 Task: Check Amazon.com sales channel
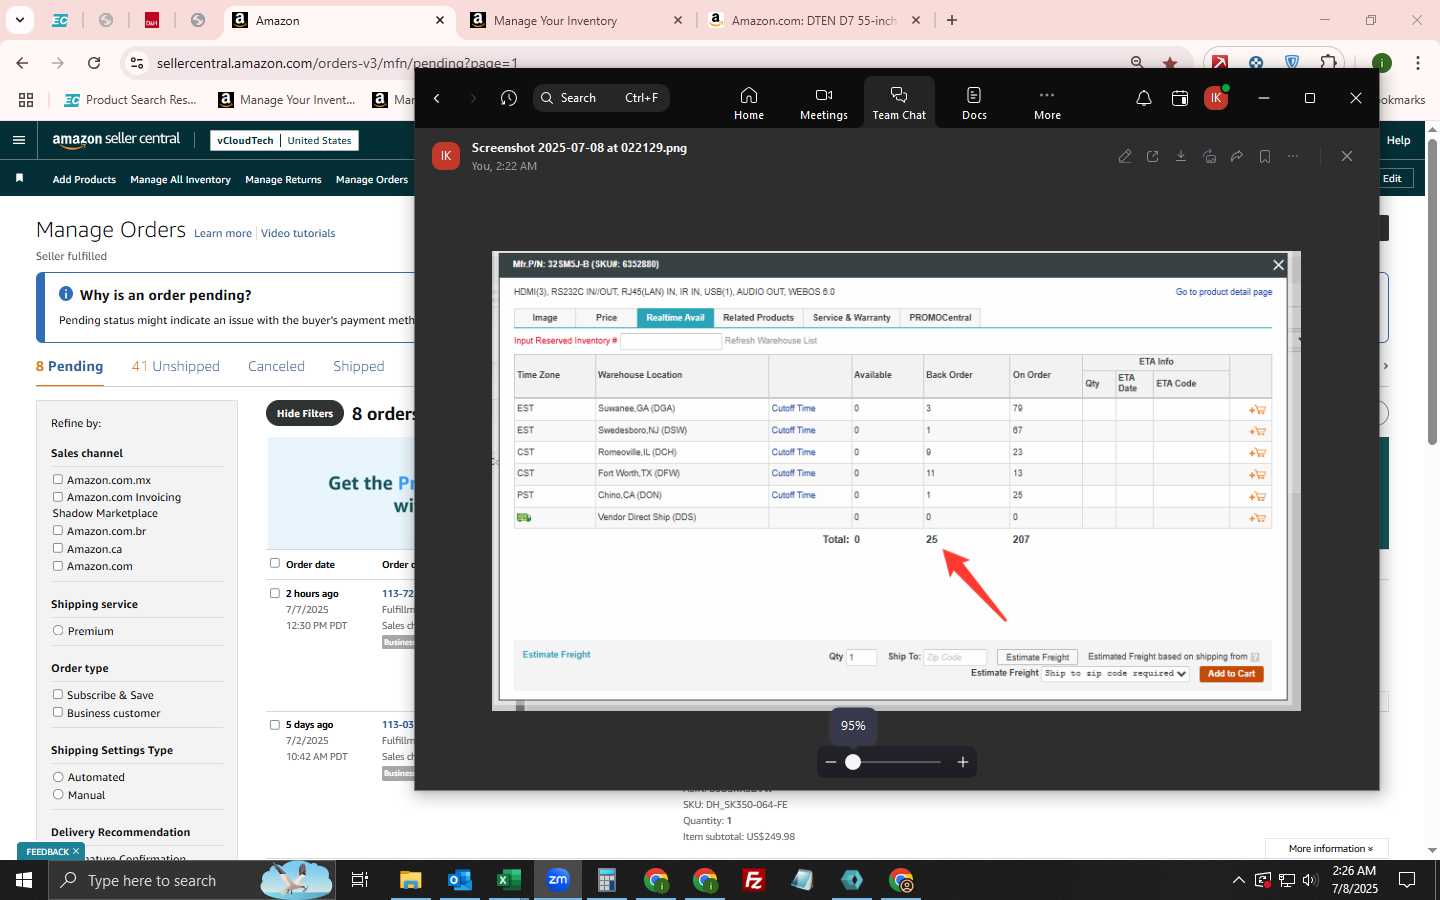point(58,566)
